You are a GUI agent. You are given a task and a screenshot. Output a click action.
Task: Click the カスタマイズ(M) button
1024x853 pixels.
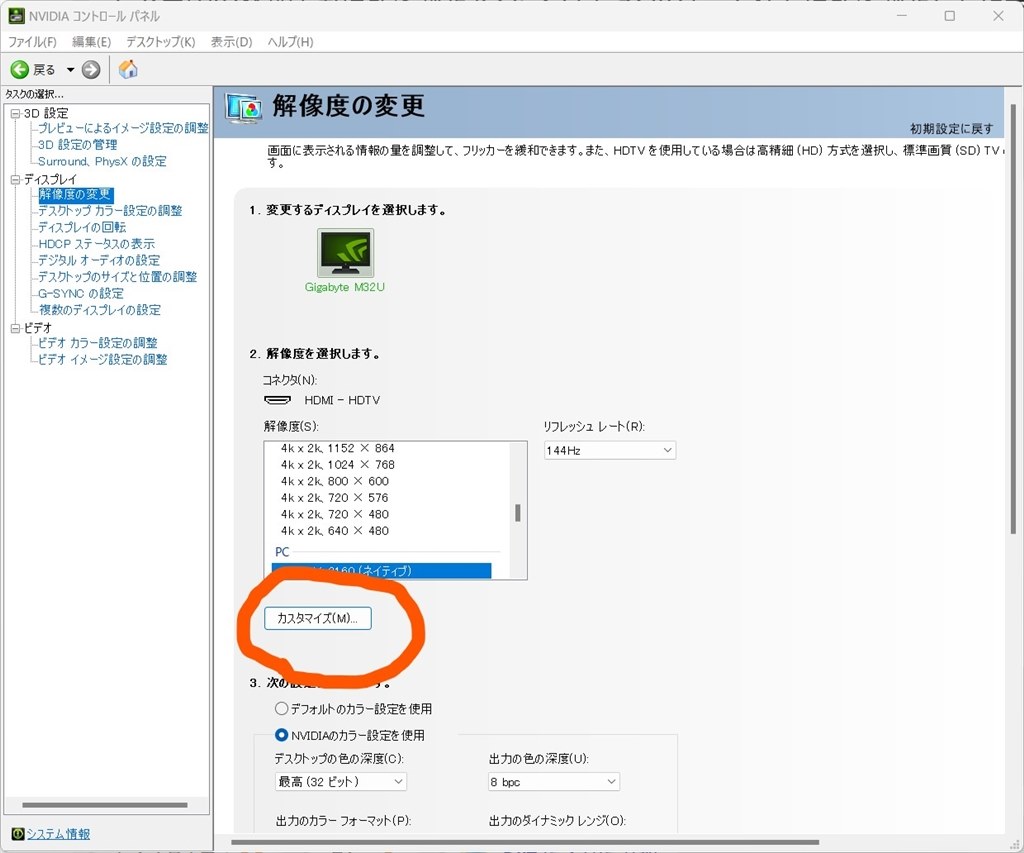click(x=317, y=618)
